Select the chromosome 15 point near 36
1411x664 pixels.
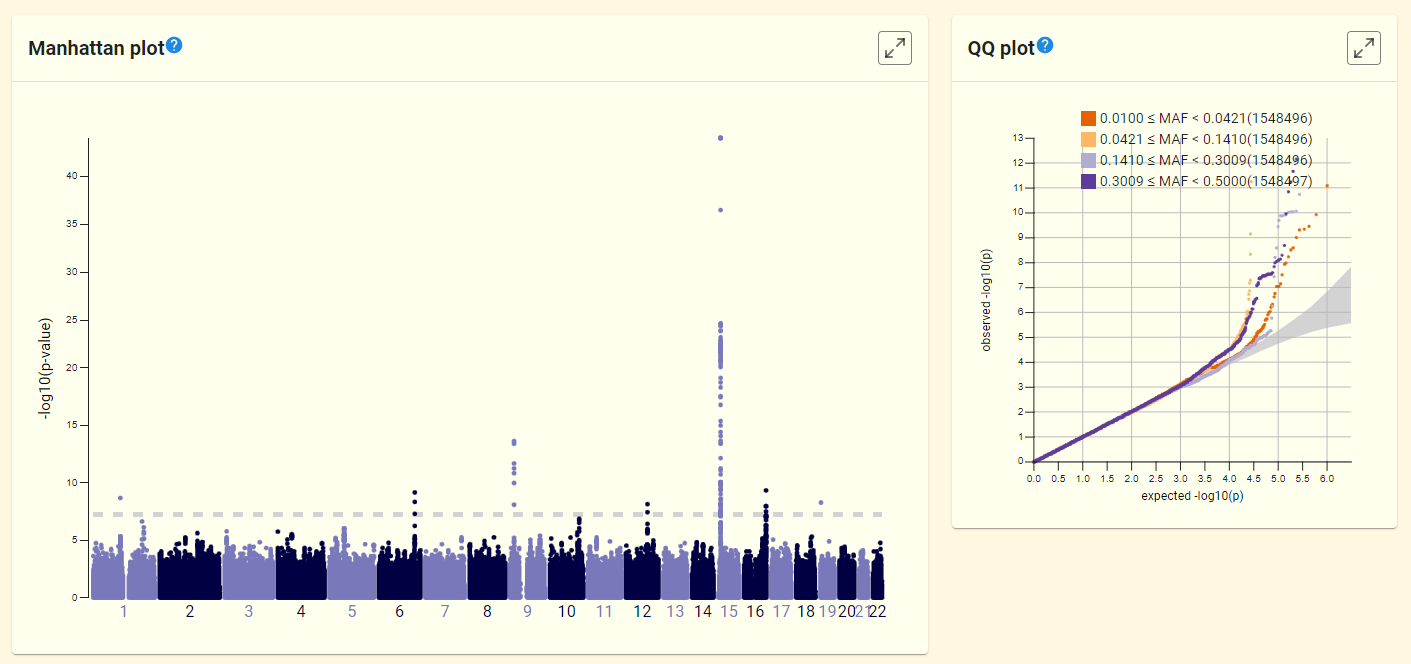tap(720, 210)
